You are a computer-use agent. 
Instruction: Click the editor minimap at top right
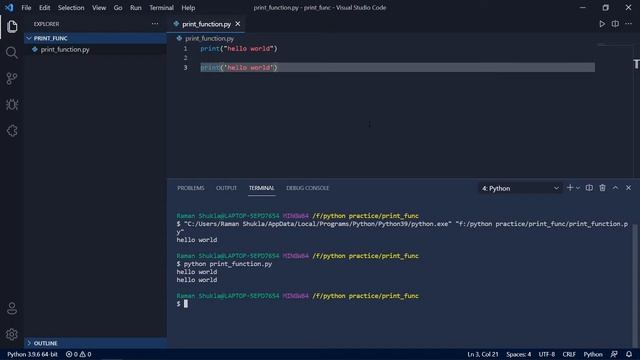click(x=613, y=45)
